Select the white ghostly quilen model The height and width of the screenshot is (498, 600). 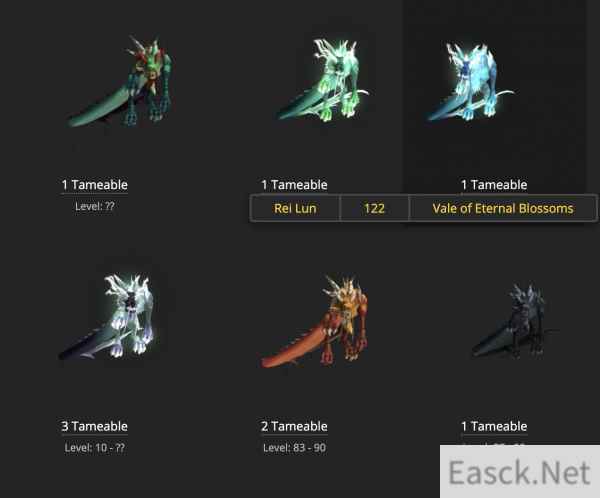click(107, 317)
